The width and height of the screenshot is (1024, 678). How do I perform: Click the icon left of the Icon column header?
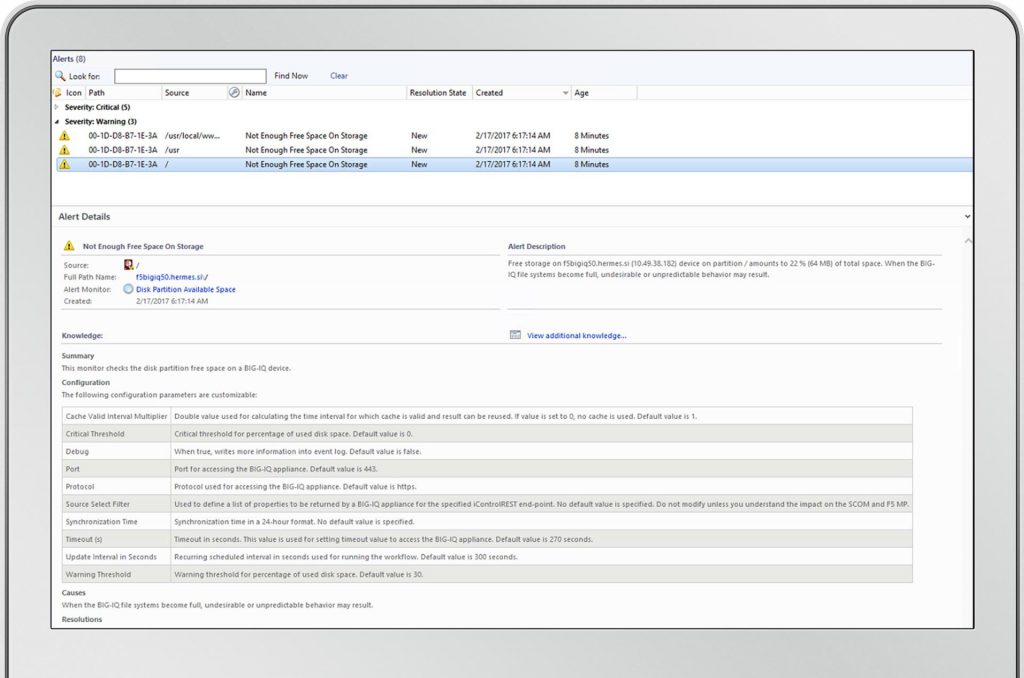pyautogui.click(x=57, y=93)
